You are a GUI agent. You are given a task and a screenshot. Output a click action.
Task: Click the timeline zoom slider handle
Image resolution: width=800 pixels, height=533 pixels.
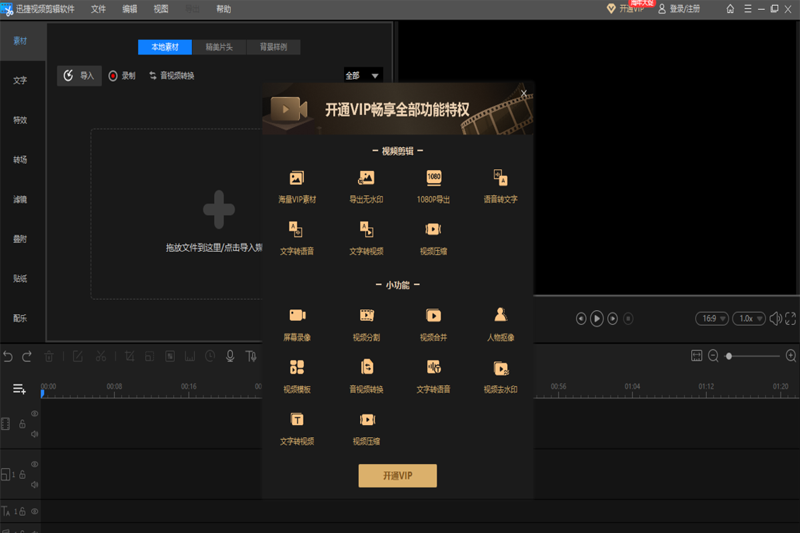click(729, 356)
